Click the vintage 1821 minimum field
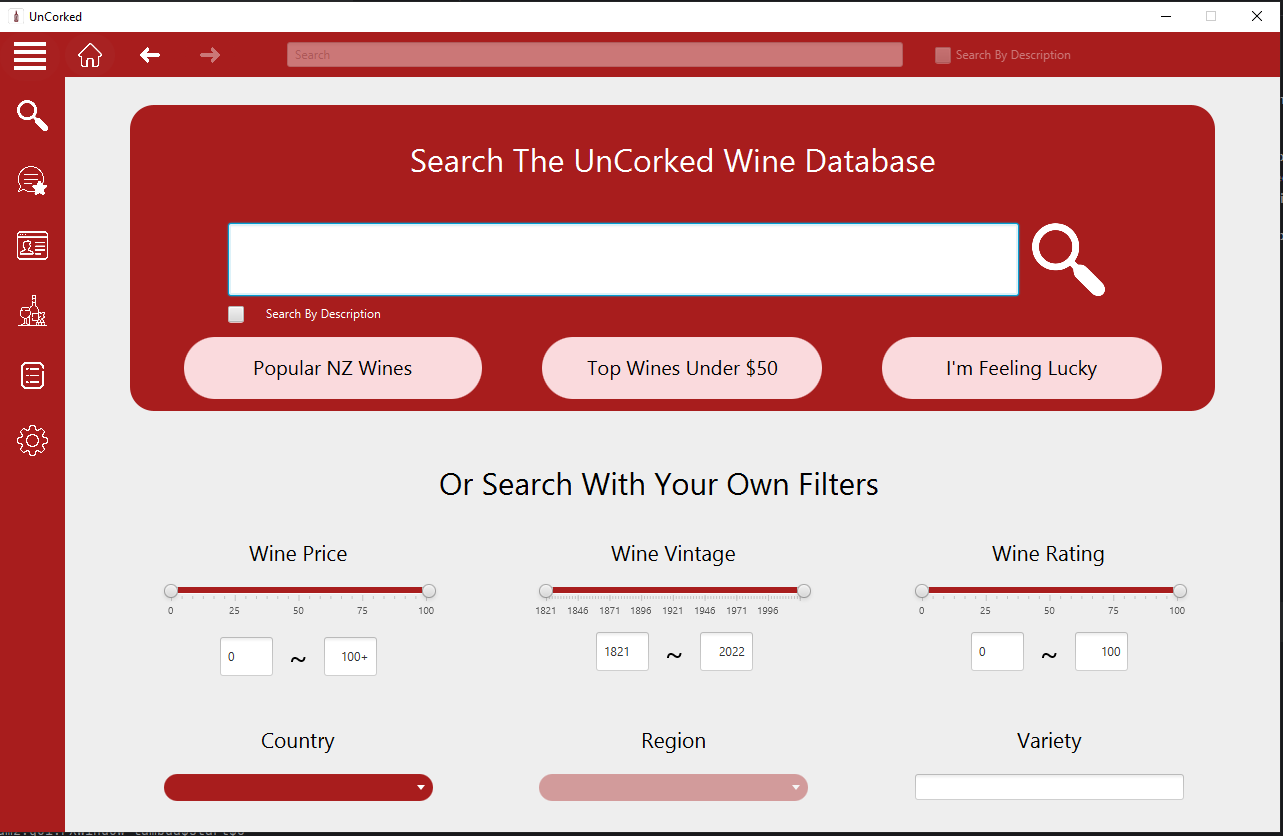 623,652
